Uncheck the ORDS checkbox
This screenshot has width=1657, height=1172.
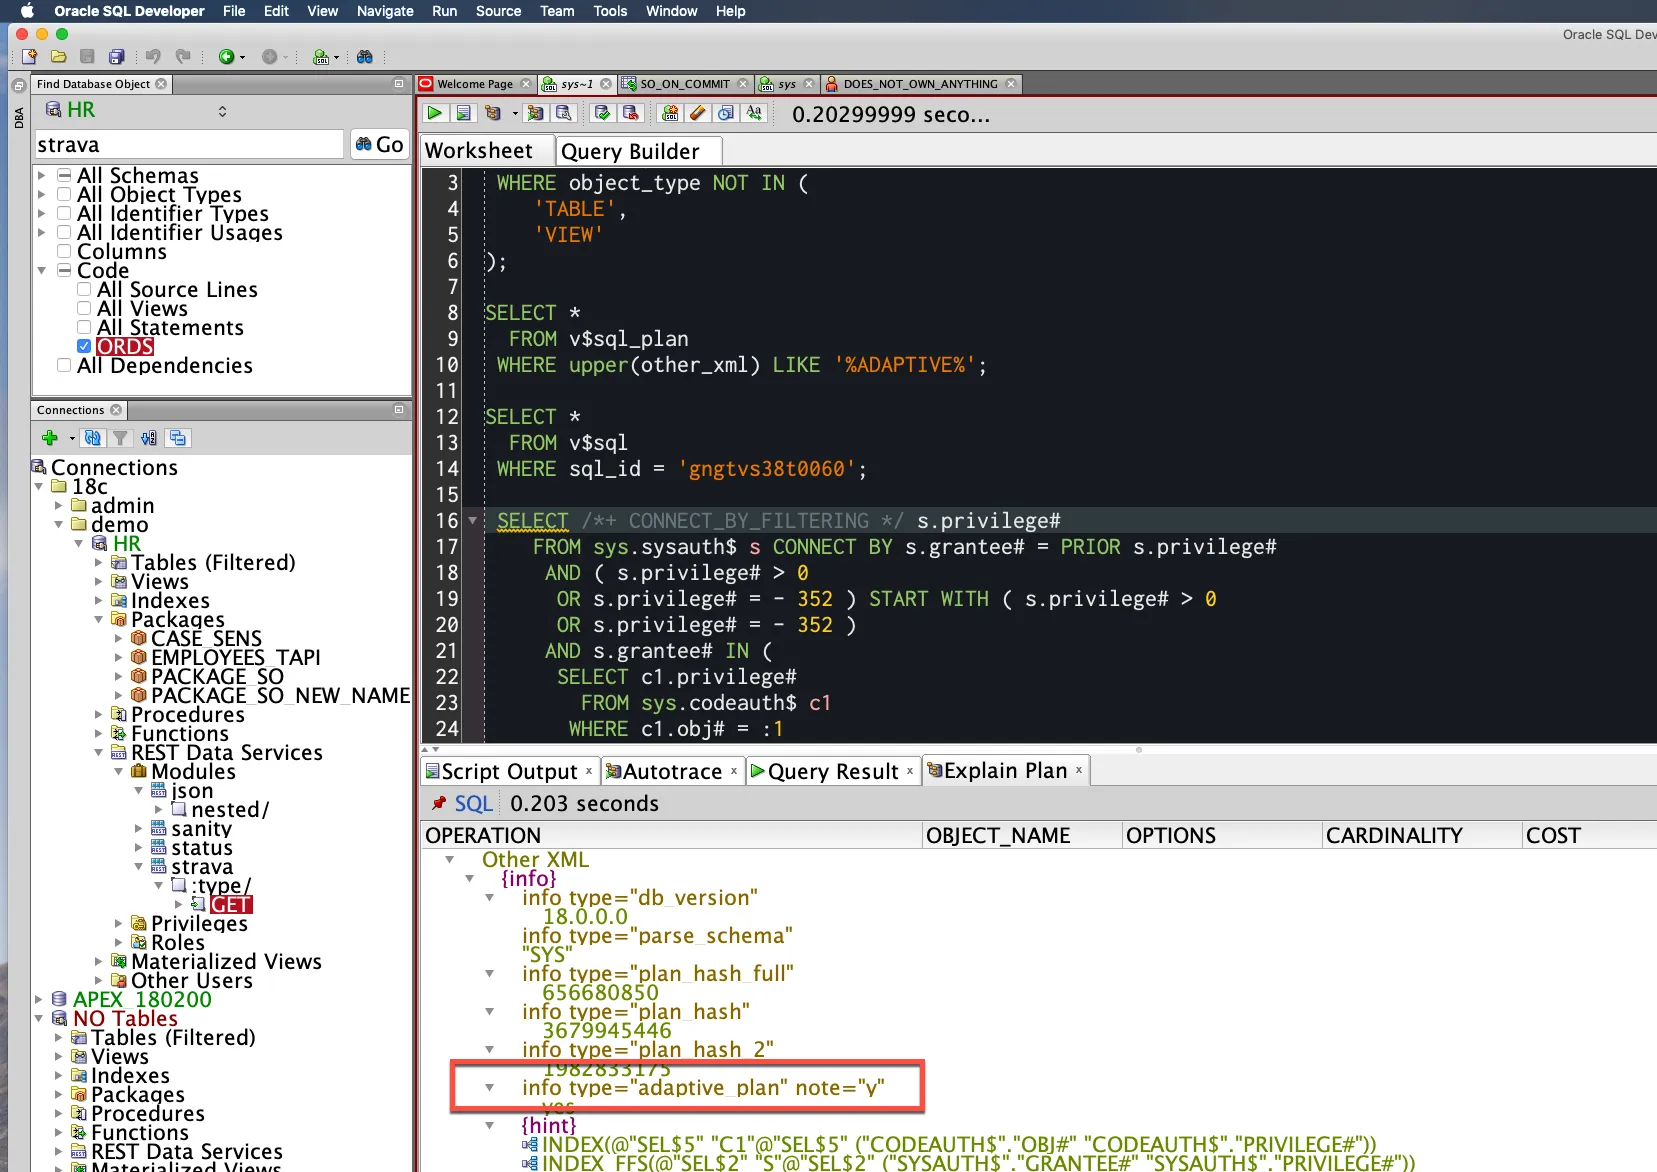point(84,346)
